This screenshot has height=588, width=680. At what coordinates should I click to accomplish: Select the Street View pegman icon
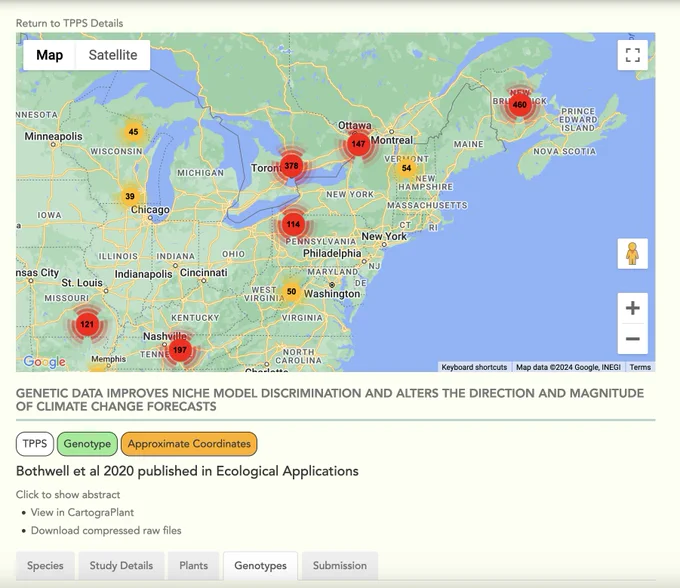[632, 253]
